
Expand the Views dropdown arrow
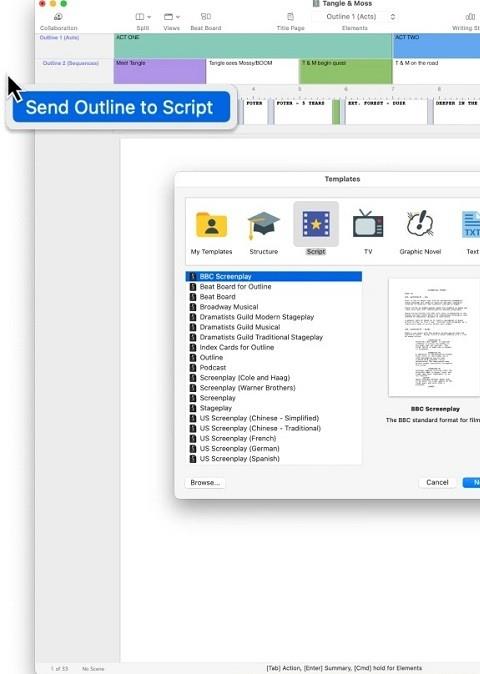point(177,17)
